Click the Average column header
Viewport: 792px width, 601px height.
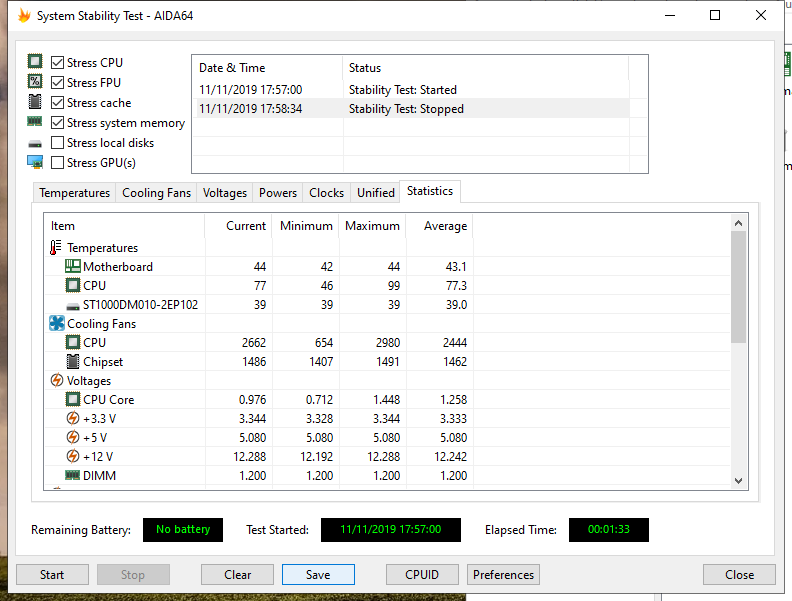click(x=439, y=226)
